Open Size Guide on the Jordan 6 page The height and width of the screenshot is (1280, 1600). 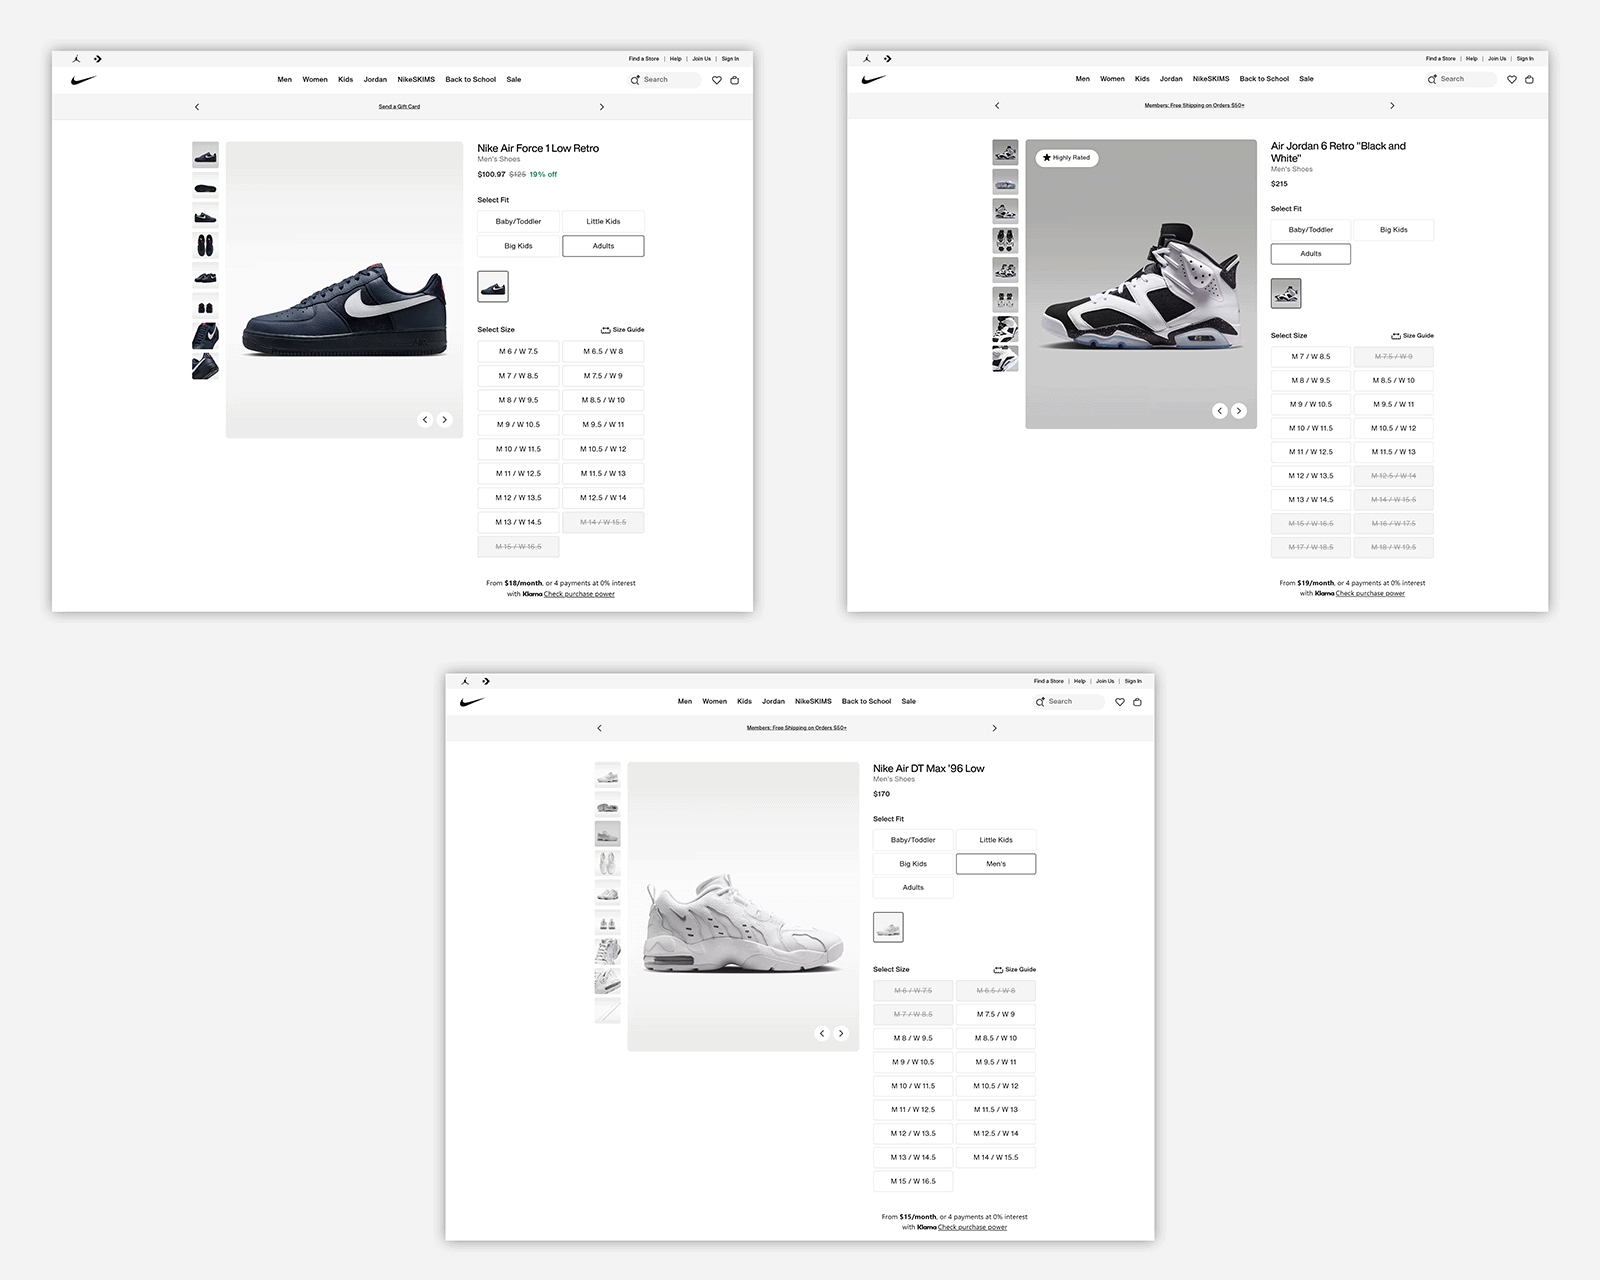pos(1412,336)
